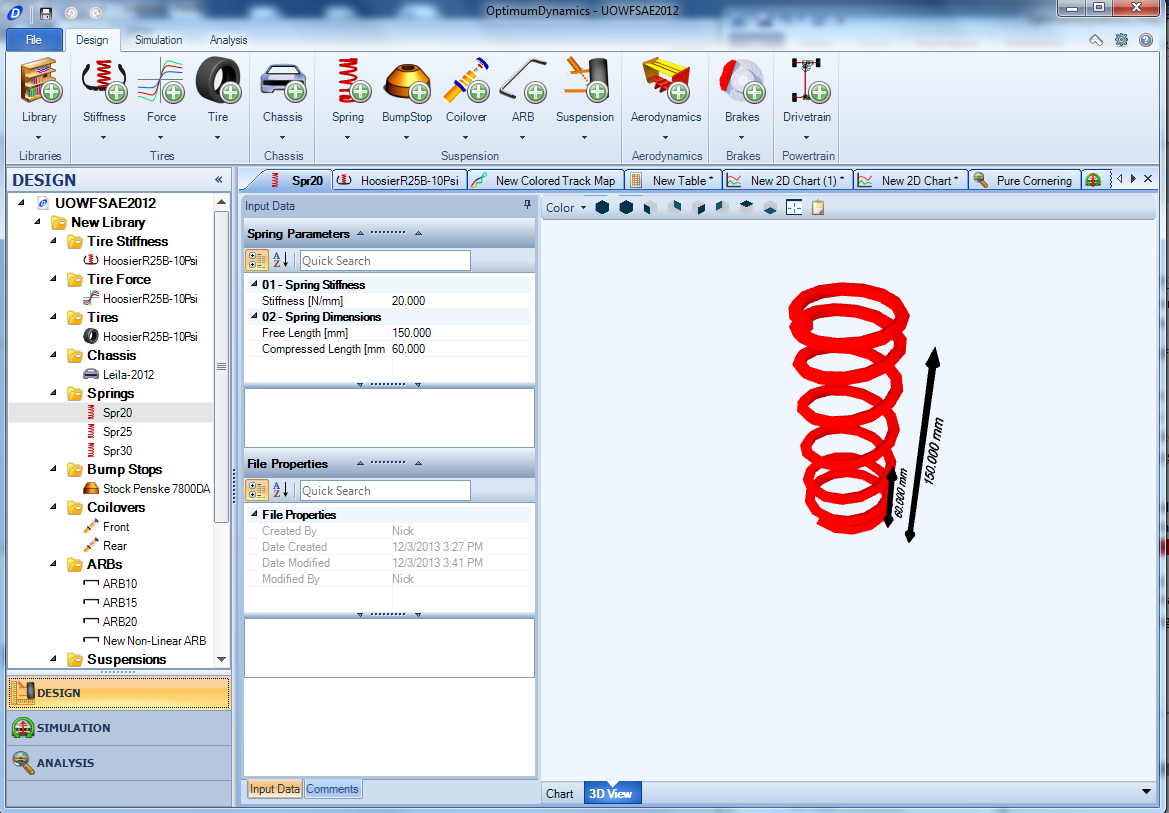This screenshot has width=1169, height=813.
Task: Toggle Categorized view in File Properties
Action: (x=256, y=490)
